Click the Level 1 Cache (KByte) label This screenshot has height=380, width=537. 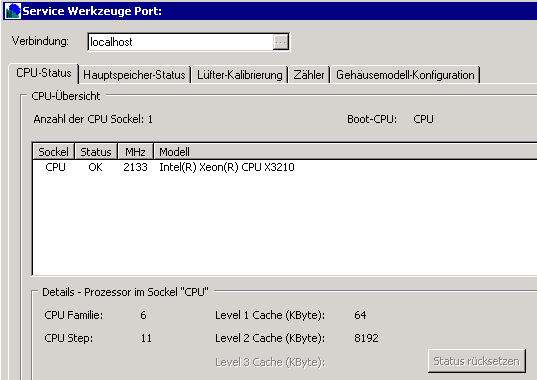click(x=270, y=315)
